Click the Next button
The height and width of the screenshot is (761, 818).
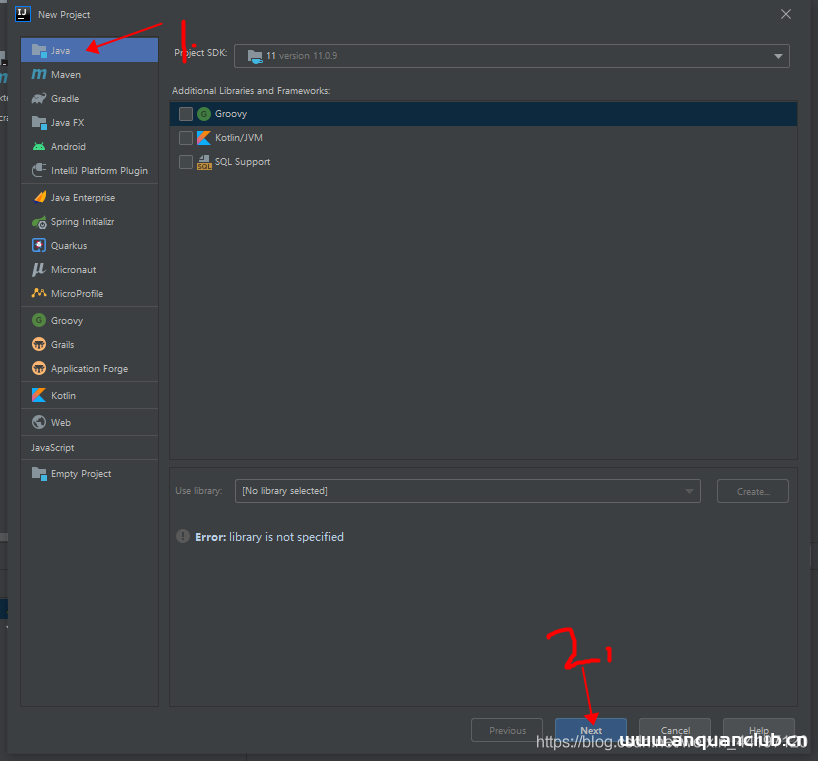[591, 730]
